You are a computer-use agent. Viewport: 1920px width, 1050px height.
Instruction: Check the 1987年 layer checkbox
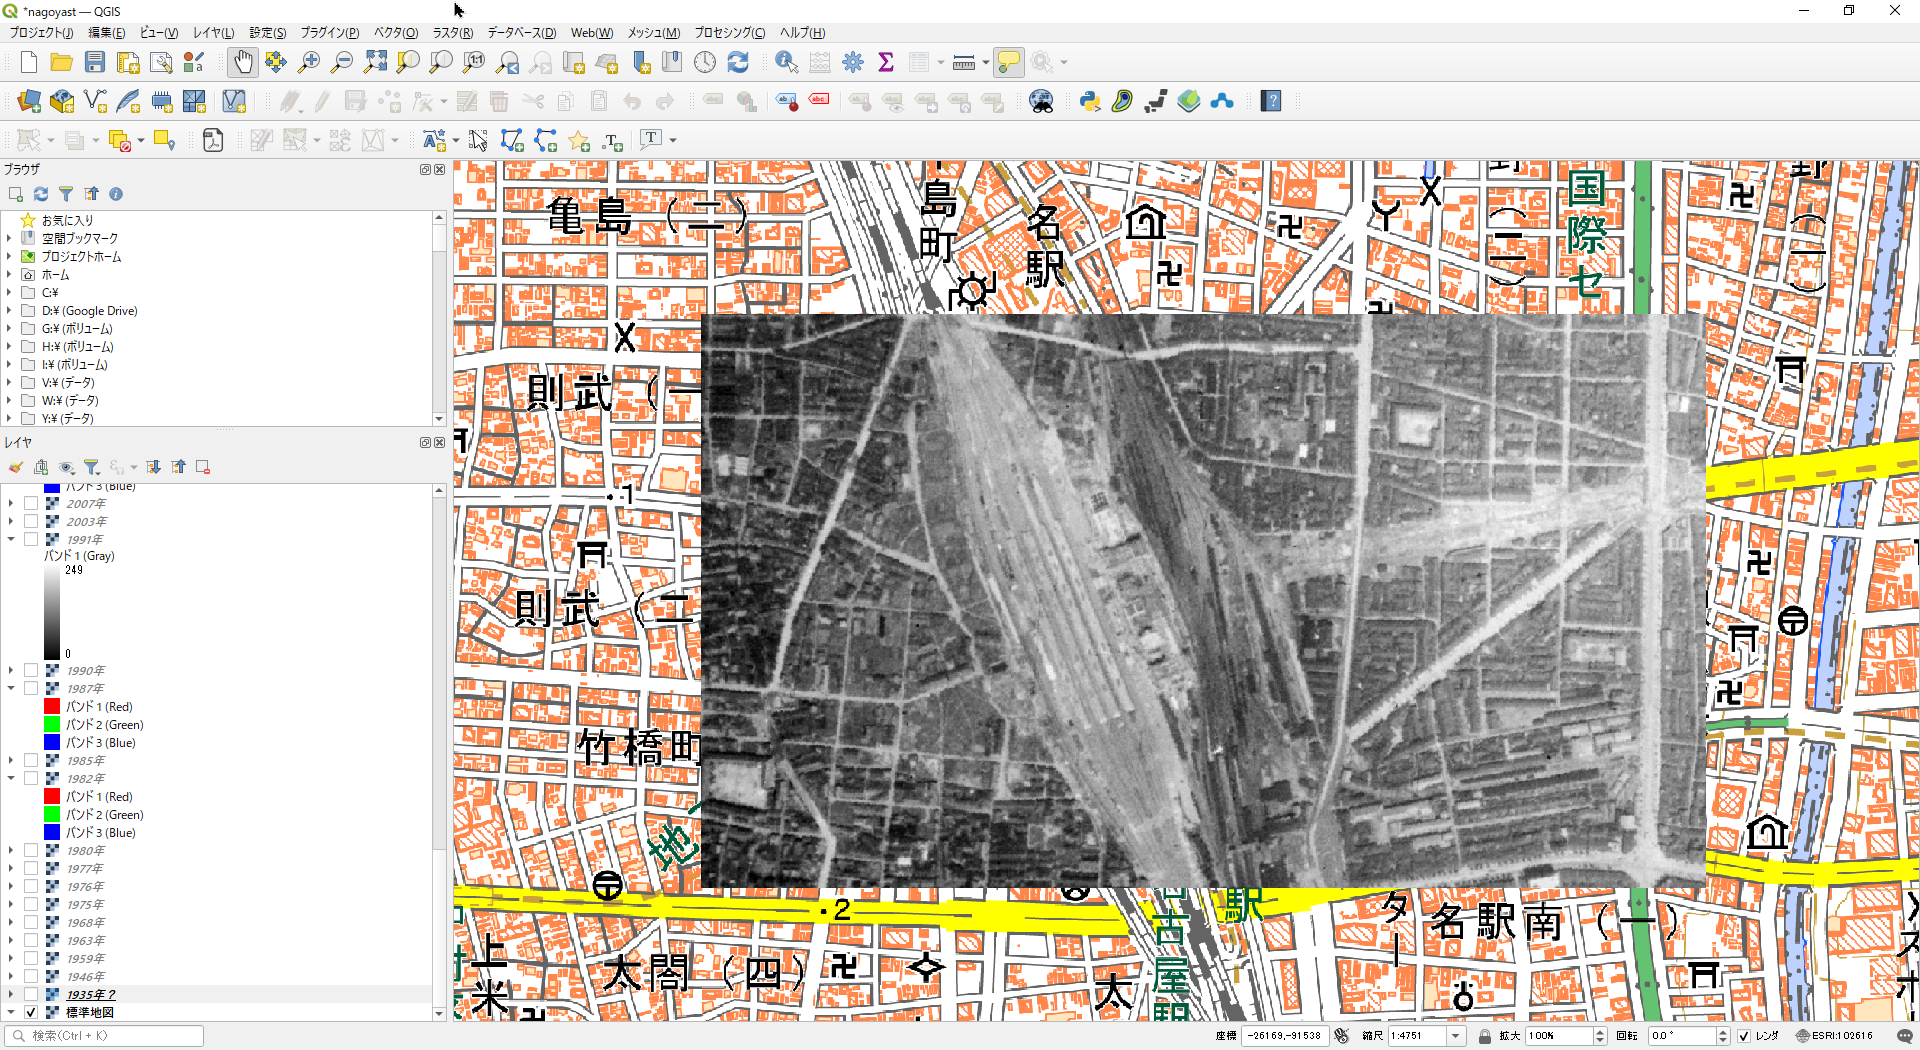coord(31,688)
